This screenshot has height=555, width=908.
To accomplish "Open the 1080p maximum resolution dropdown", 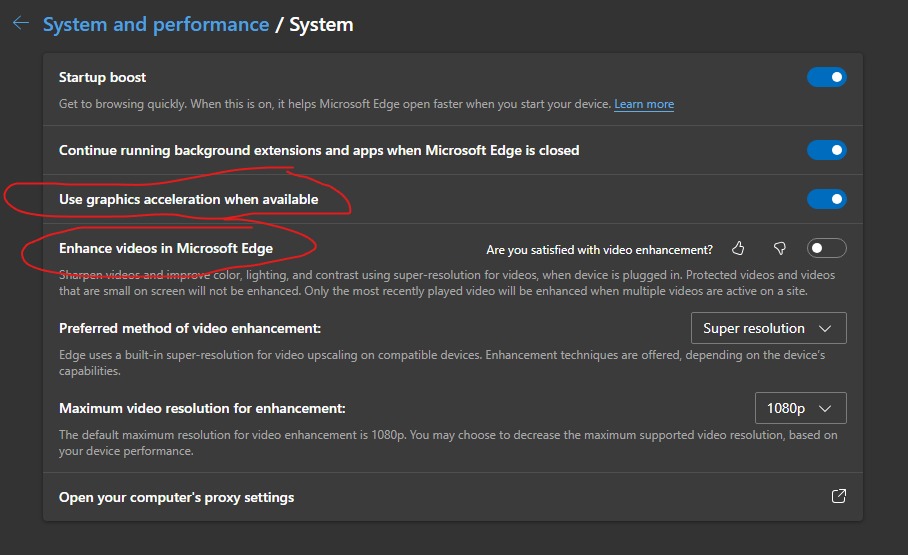I will tap(800, 408).
